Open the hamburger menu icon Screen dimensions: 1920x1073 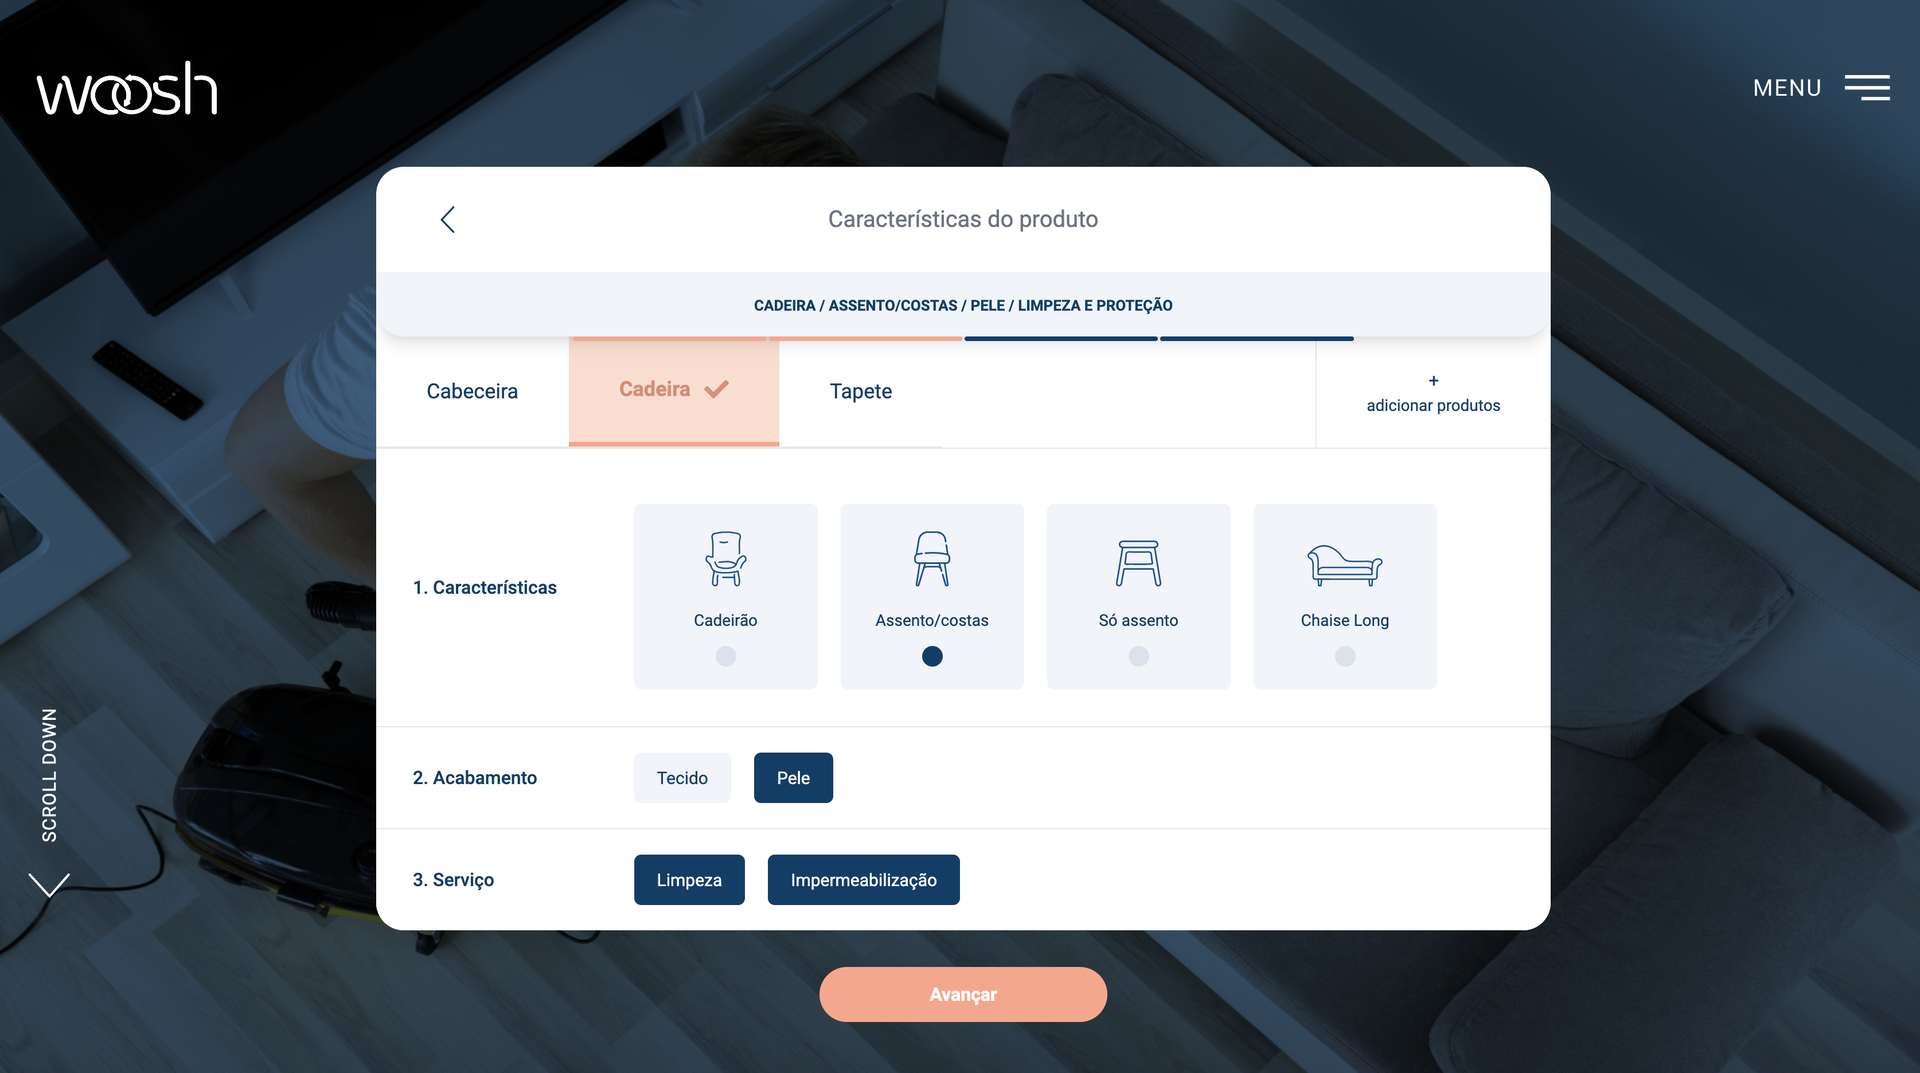point(1867,87)
